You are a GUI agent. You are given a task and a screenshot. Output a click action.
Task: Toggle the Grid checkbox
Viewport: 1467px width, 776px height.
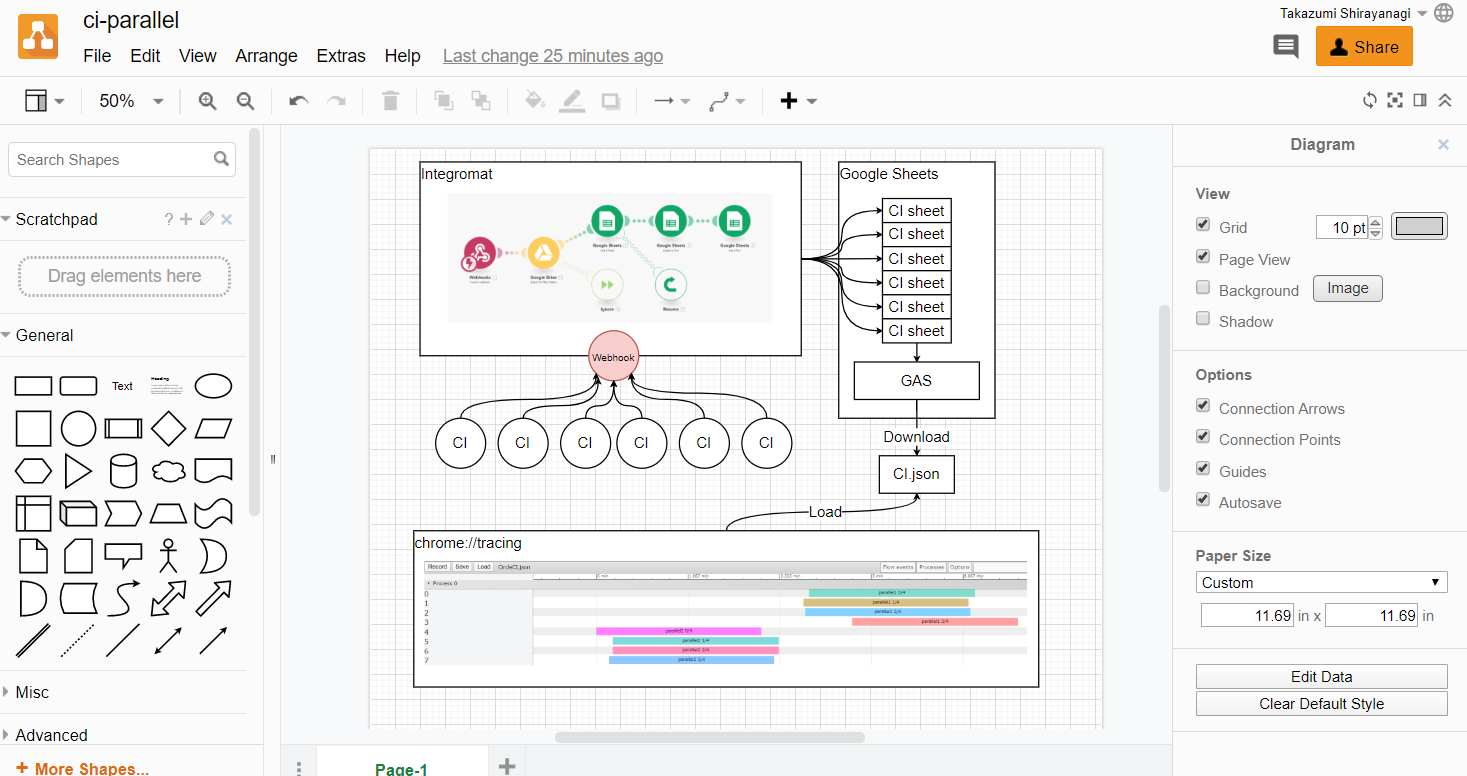(1203, 226)
